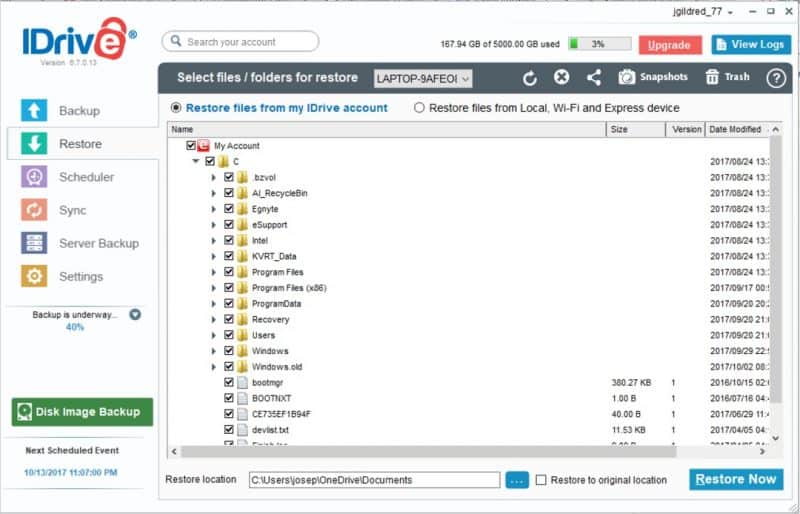Click the refresh icon in header bar
Image resolution: width=800 pixels, height=514 pixels.
click(530, 78)
